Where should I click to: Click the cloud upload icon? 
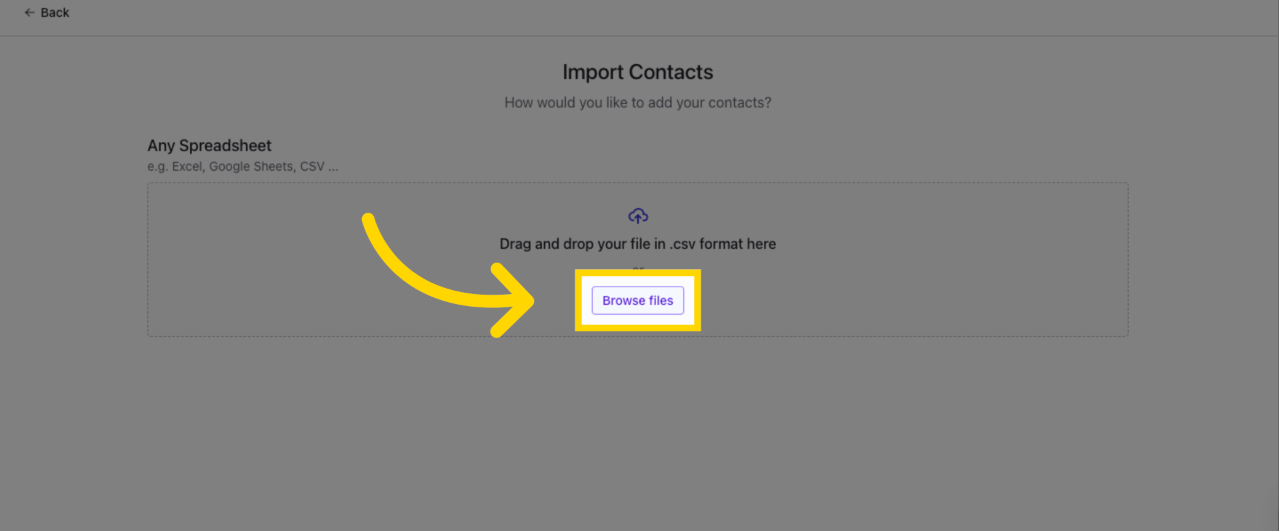[x=638, y=216]
